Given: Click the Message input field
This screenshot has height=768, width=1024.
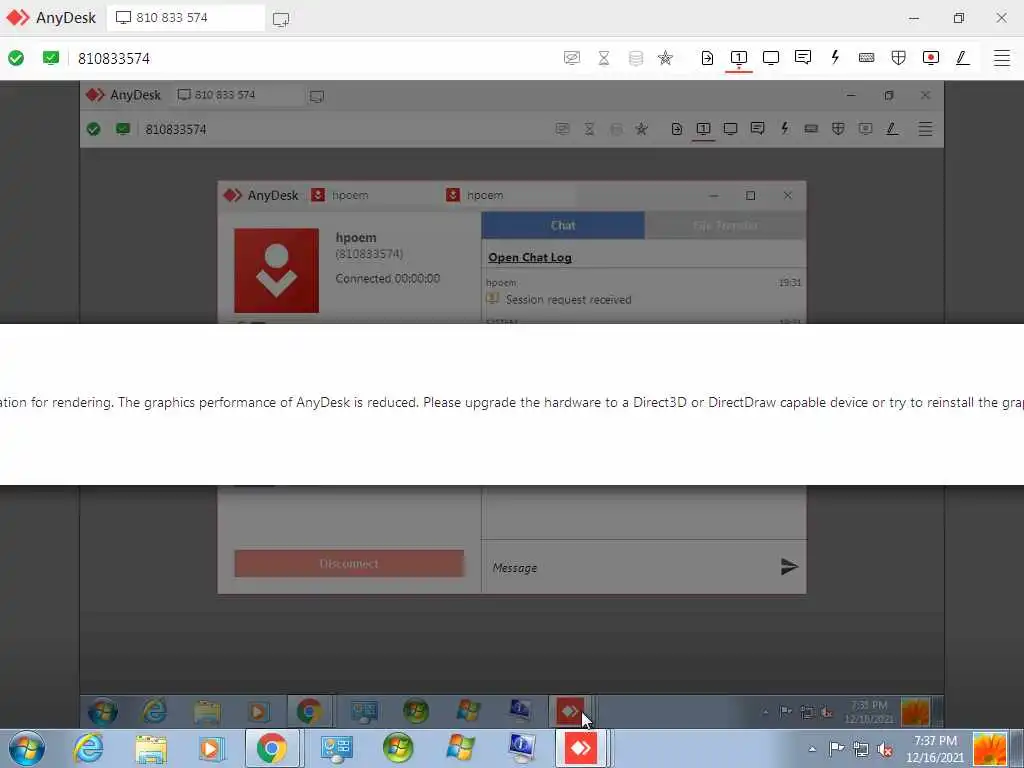Looking at the screenshot, I should [x=630, y=568].
